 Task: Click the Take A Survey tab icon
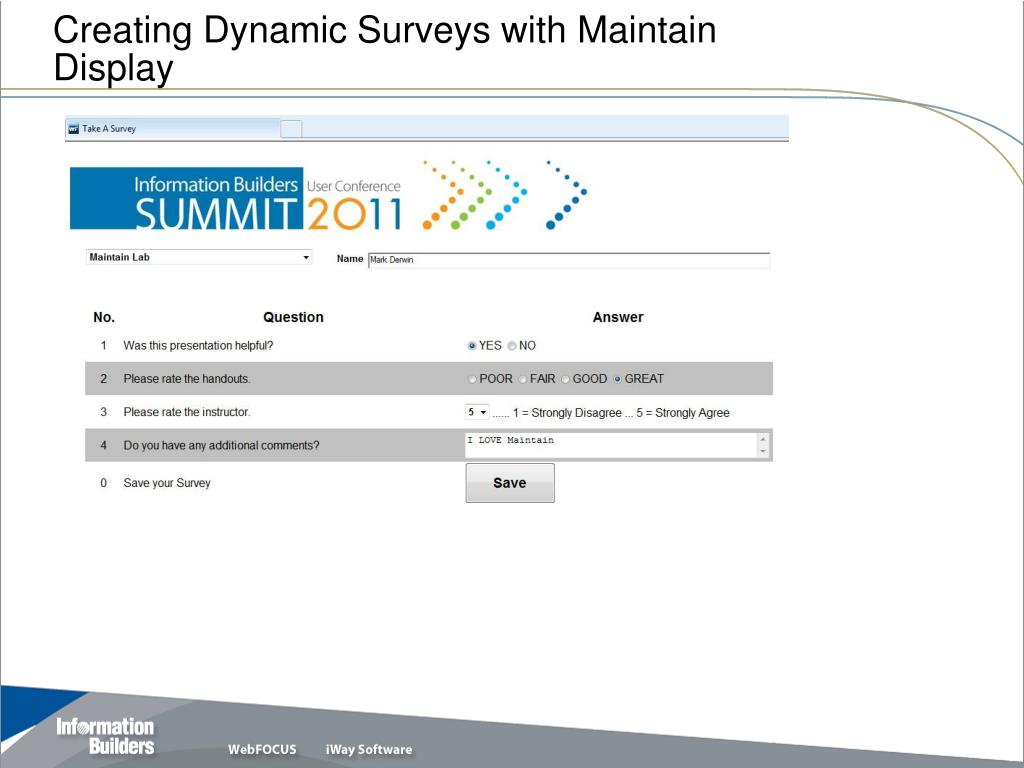pos(73,129)
